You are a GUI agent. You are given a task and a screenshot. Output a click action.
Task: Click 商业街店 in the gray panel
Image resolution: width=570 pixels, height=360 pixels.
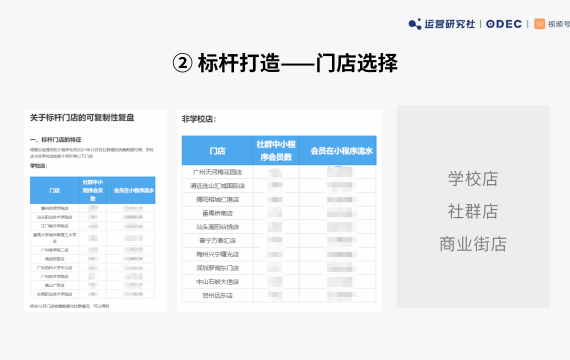pos(473,244)
